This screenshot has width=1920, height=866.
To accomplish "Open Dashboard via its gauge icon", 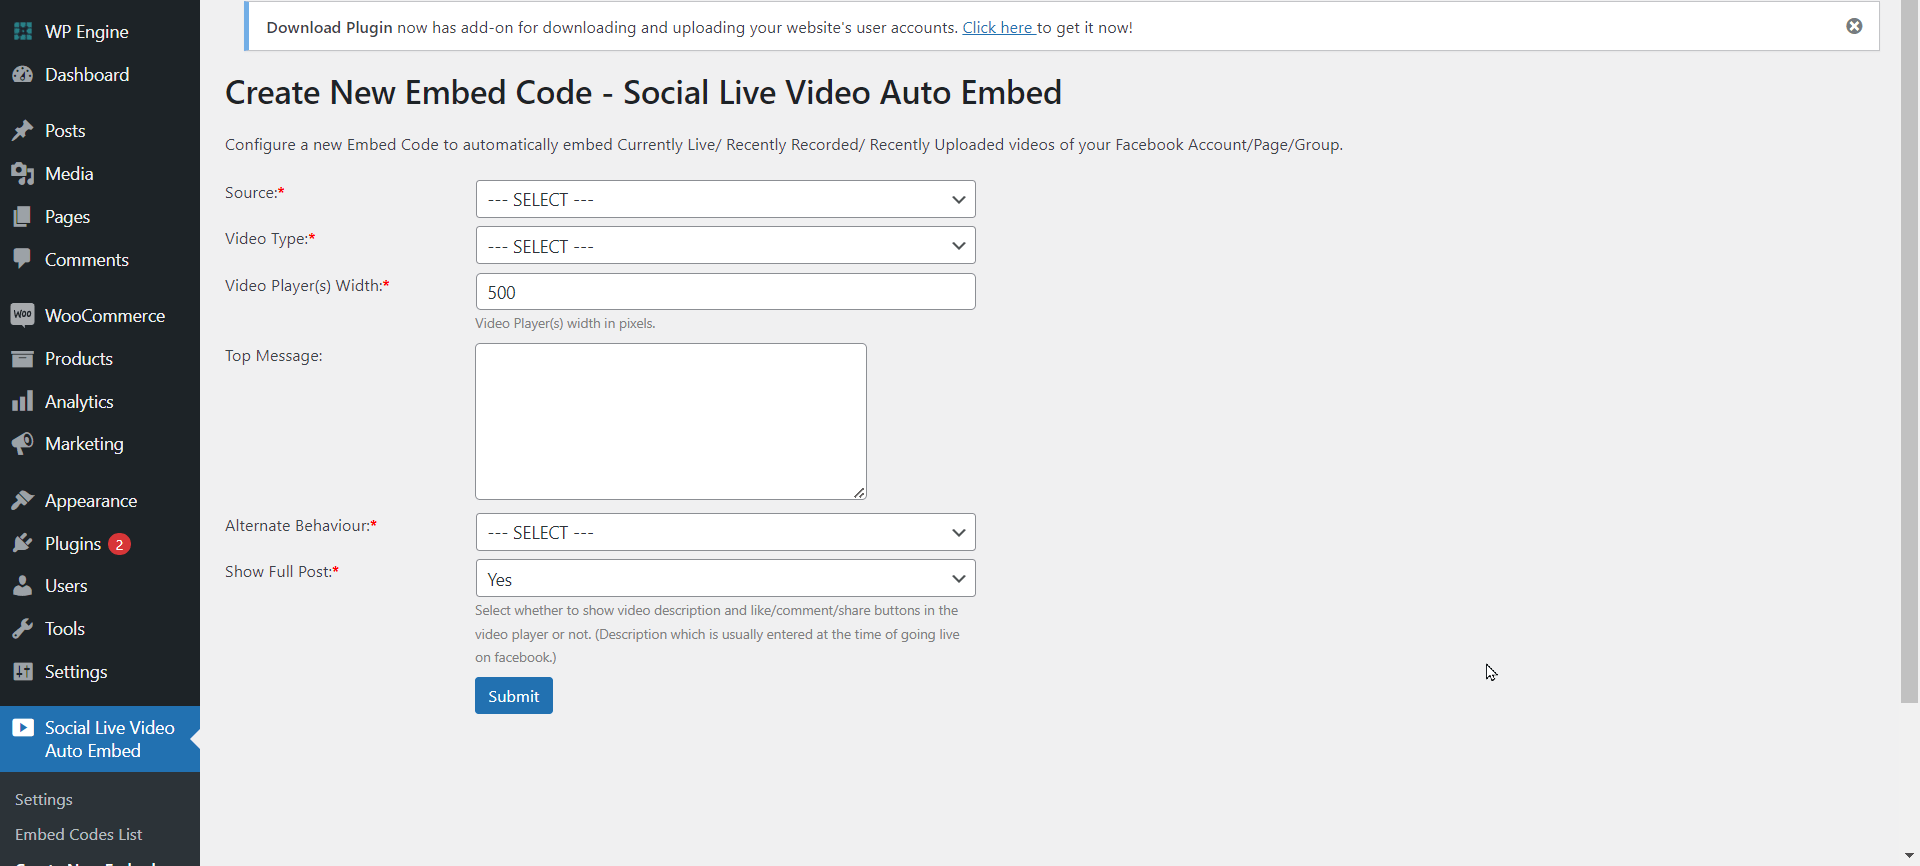I will pos(22,75).
